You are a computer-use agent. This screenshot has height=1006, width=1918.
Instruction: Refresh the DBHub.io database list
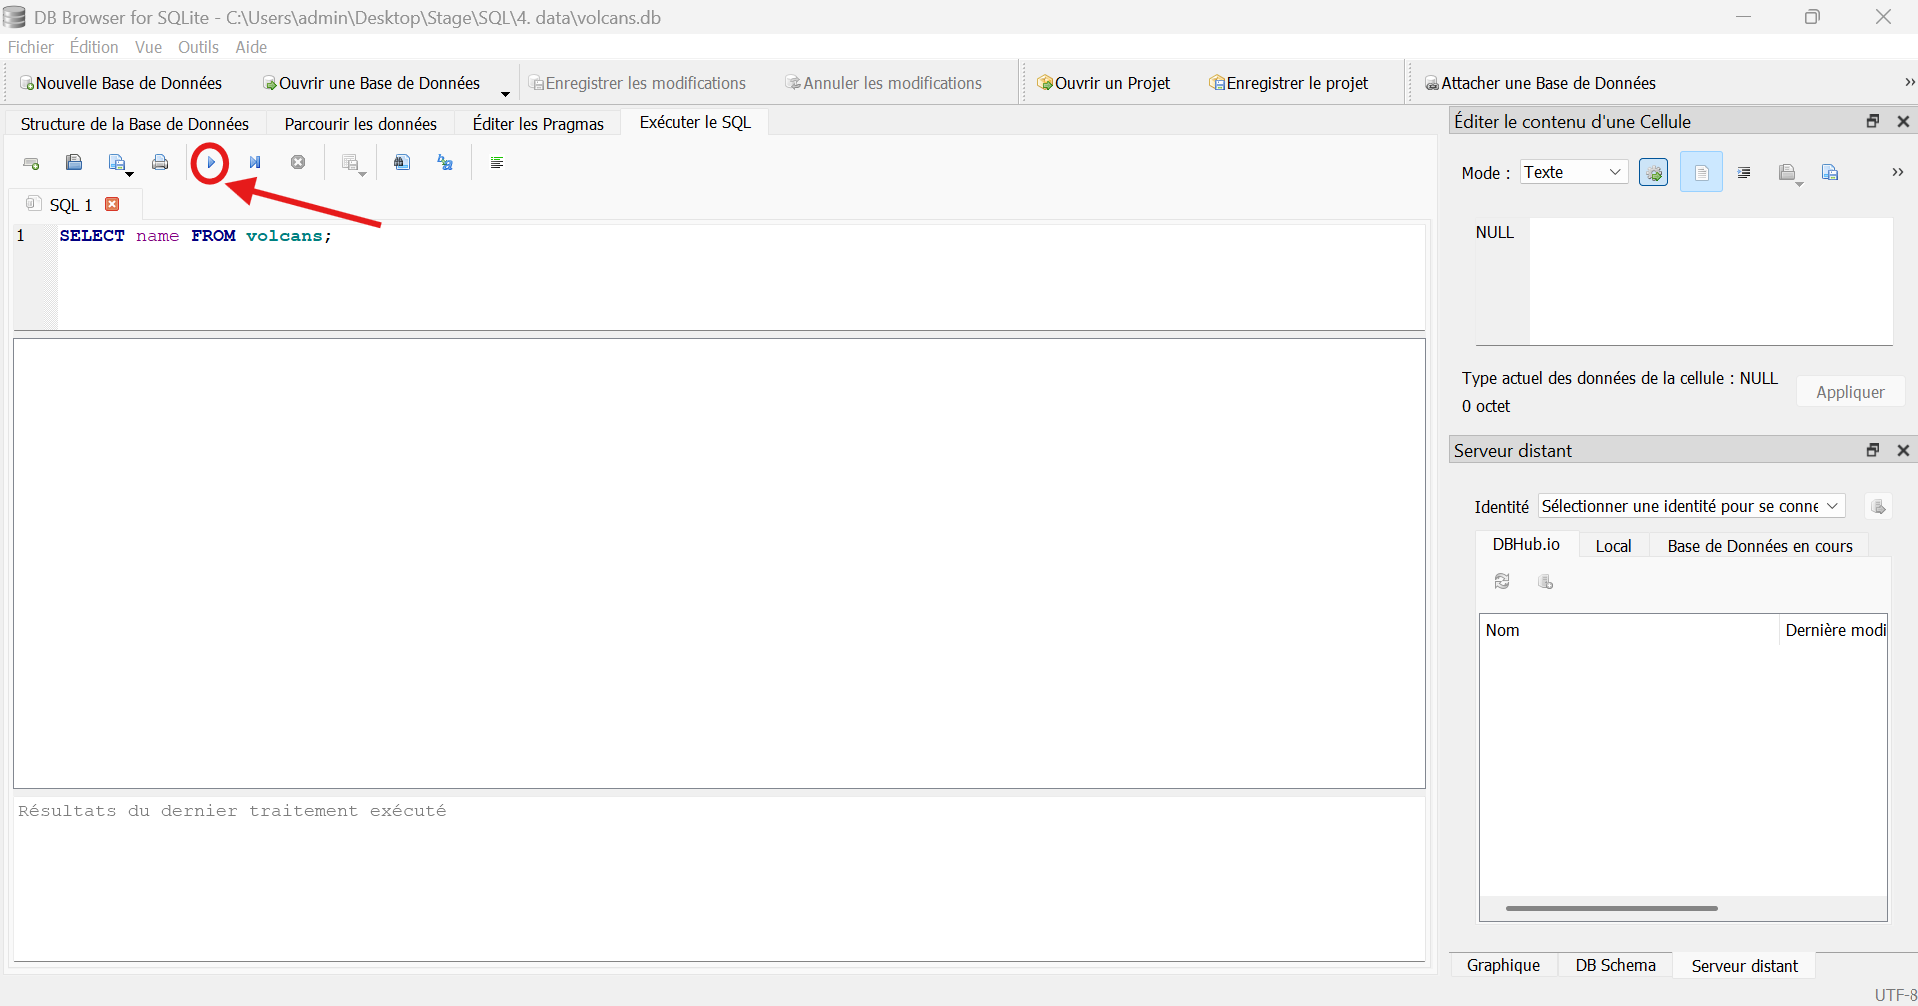coord(1503,581)
